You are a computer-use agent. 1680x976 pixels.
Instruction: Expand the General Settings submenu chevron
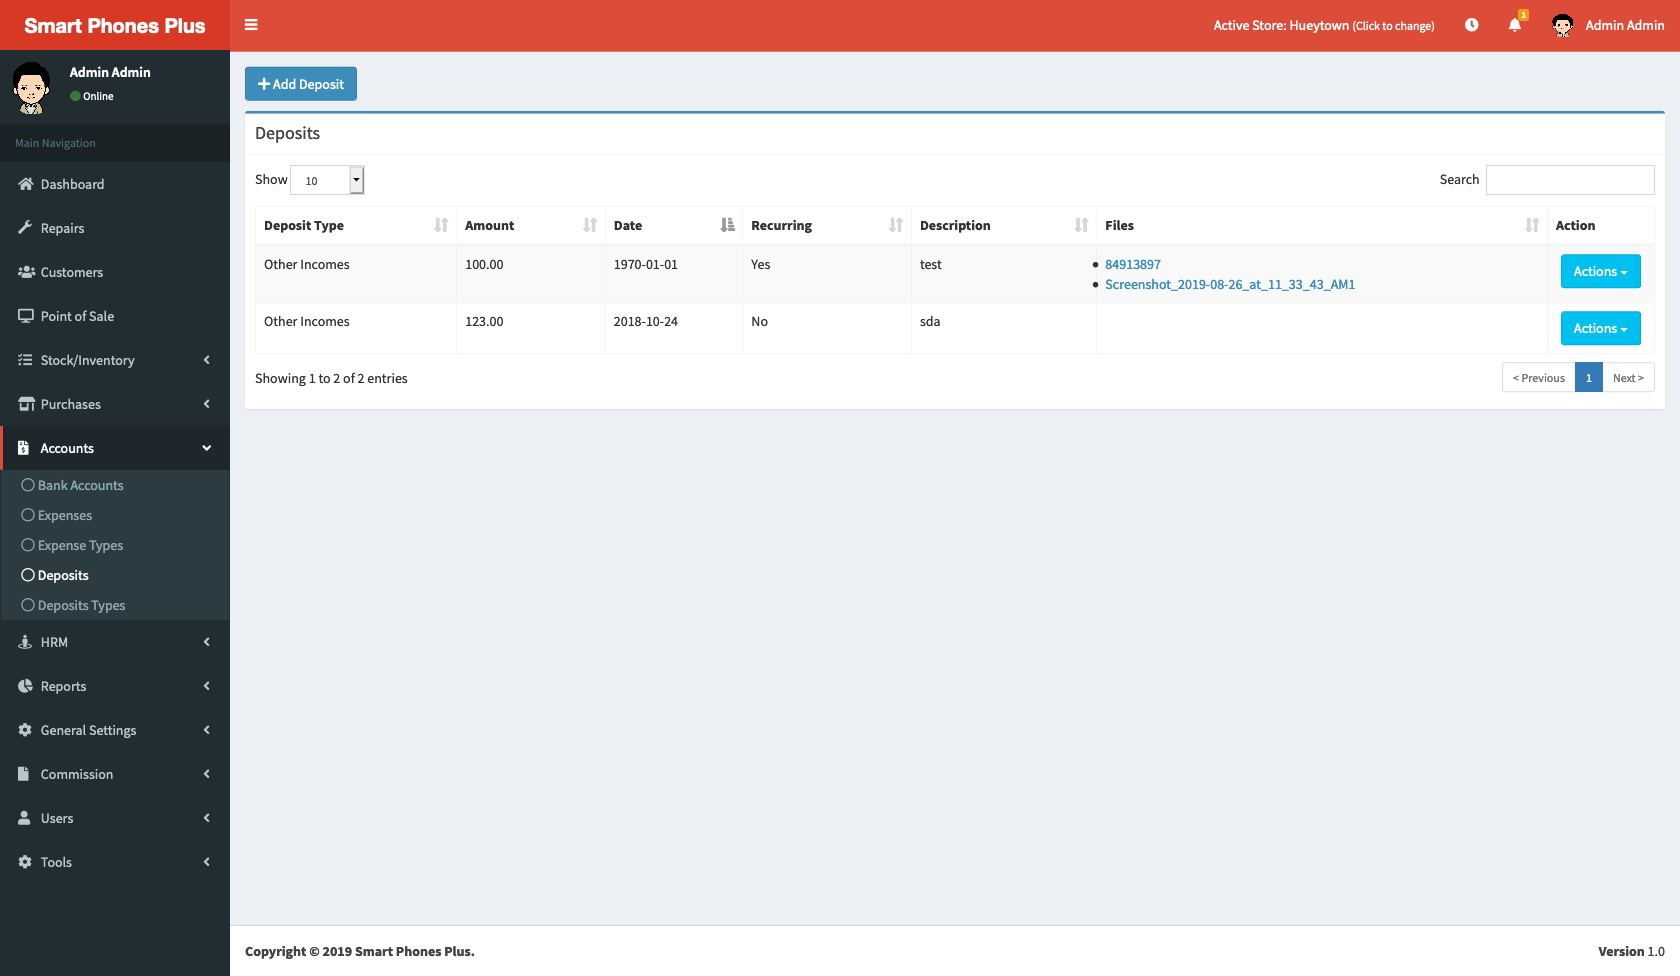[207, 730]
